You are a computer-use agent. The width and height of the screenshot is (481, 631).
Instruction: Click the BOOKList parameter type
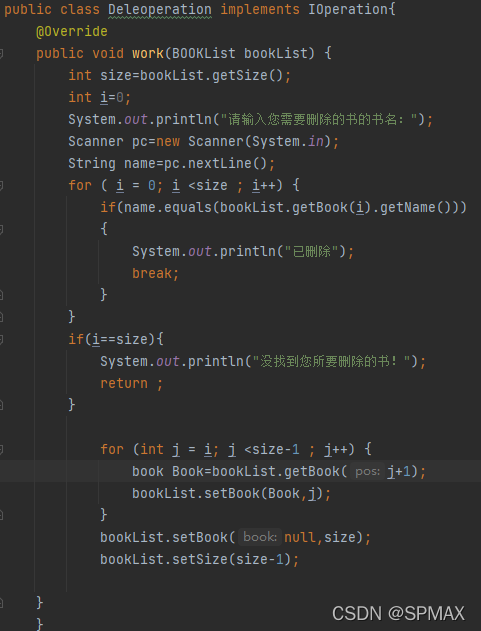(204, 54)
